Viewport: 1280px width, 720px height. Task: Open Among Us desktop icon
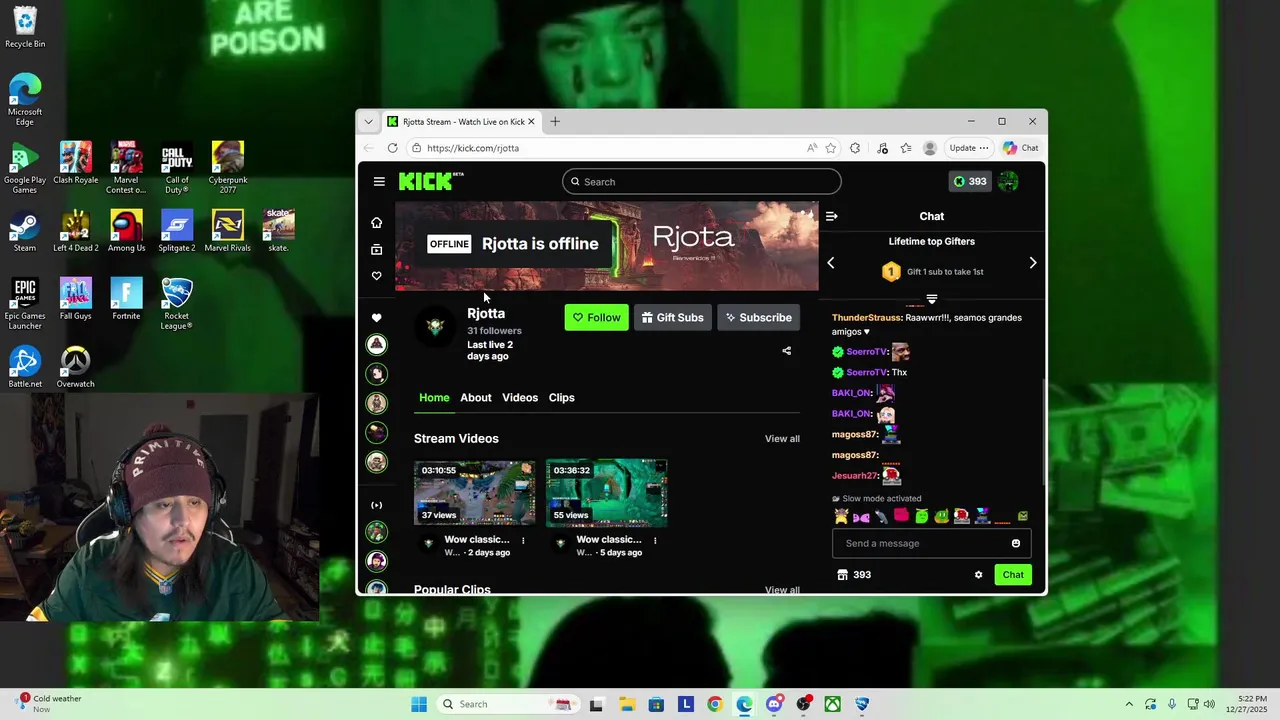[126, 232]
